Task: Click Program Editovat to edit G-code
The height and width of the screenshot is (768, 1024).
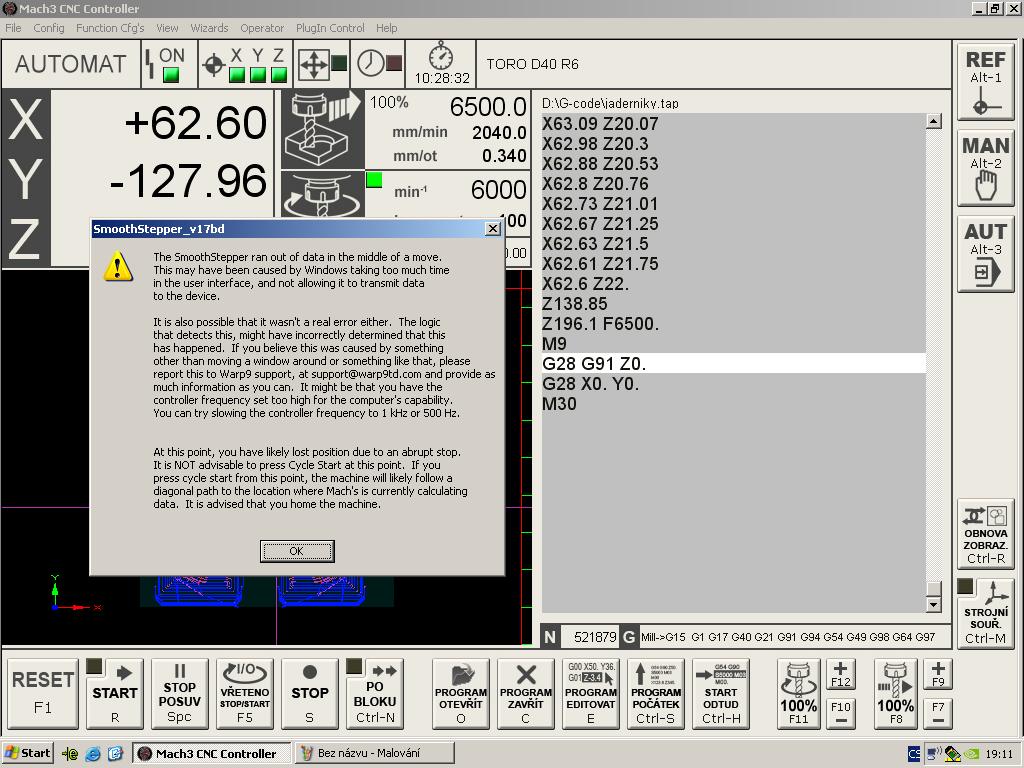Action: (x=590, y=693)
